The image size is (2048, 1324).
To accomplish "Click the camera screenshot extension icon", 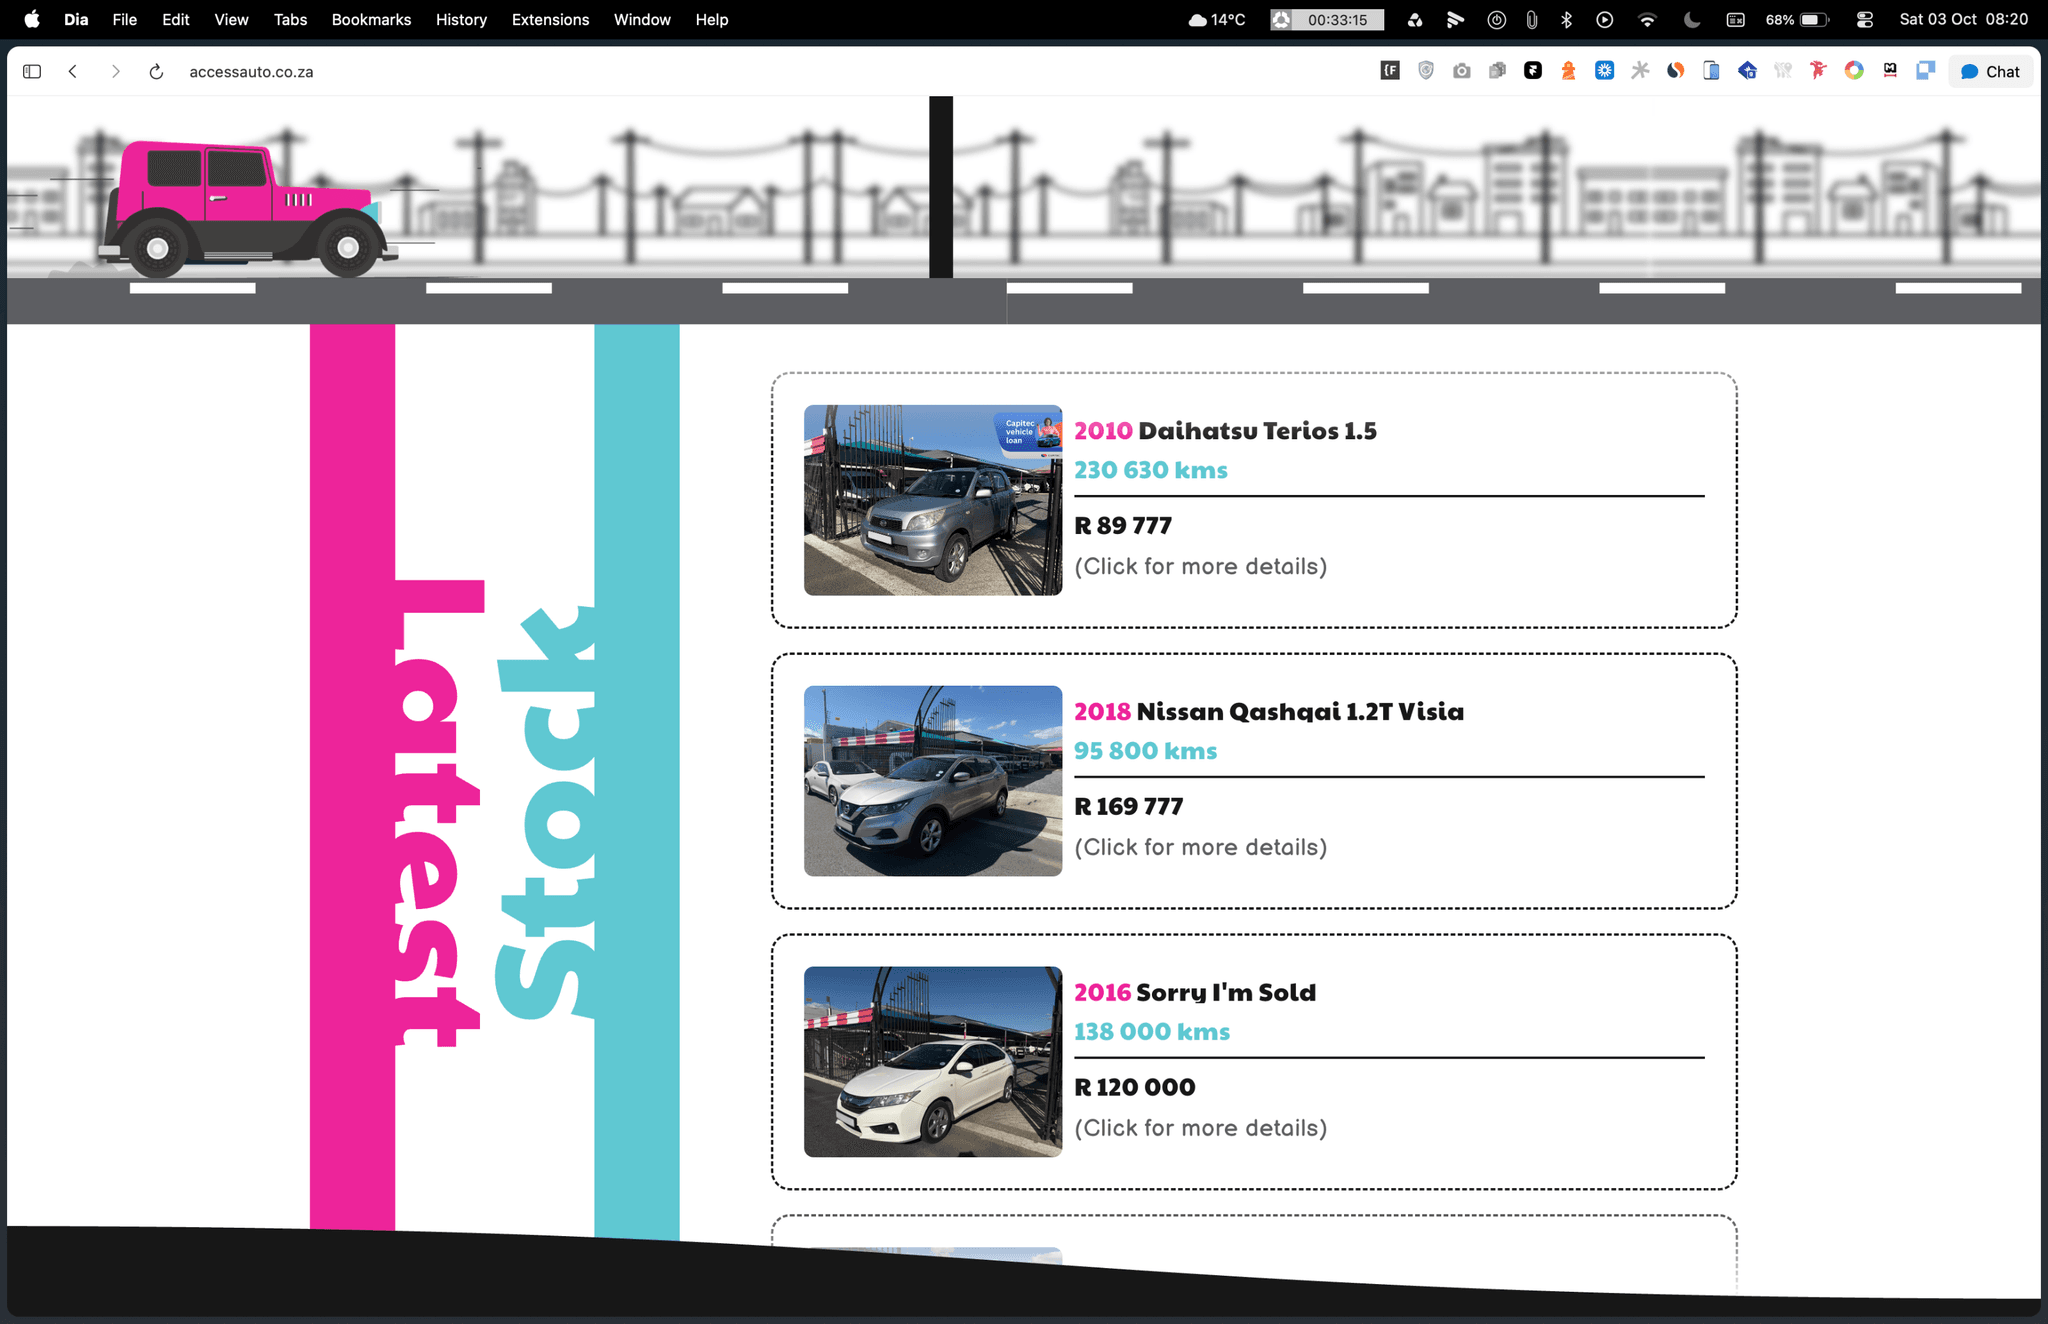I will tap(1462, 71).
